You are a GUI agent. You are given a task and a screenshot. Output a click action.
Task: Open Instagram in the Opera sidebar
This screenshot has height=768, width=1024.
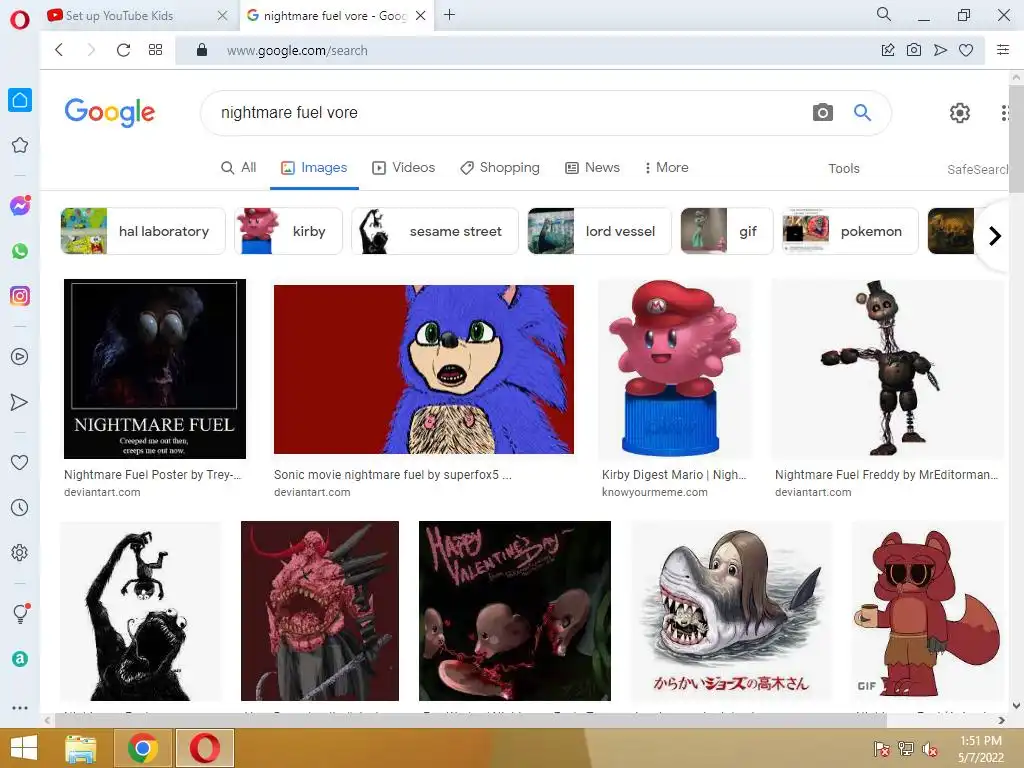pos(20,296)
